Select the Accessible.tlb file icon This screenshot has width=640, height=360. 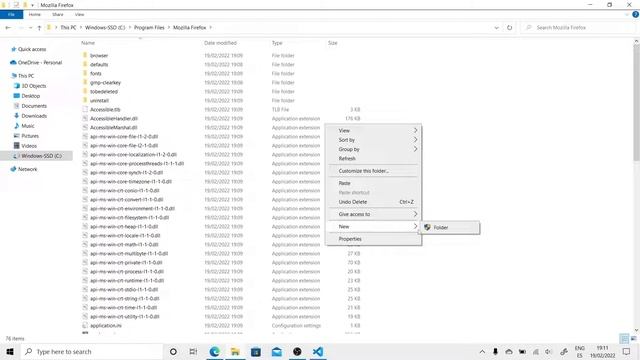(x=85, y=109)
